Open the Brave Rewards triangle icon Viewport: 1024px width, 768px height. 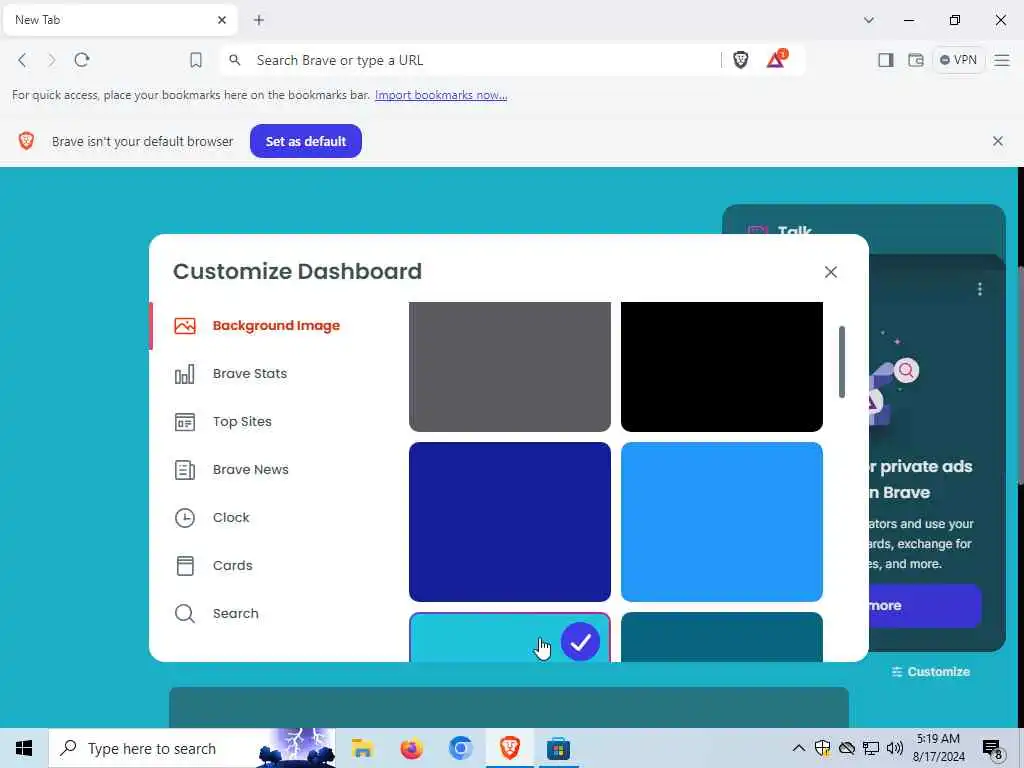[x=776, y=59]
